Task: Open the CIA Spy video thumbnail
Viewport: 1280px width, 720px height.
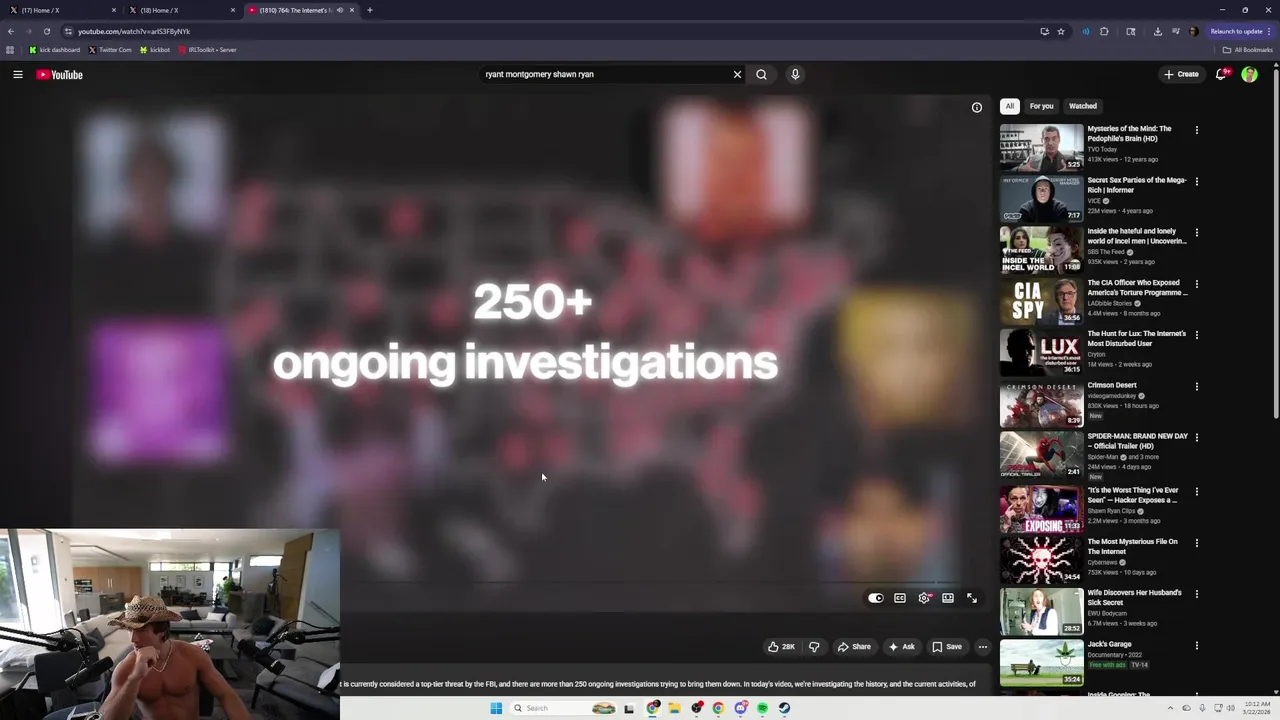Action: 1041,301
